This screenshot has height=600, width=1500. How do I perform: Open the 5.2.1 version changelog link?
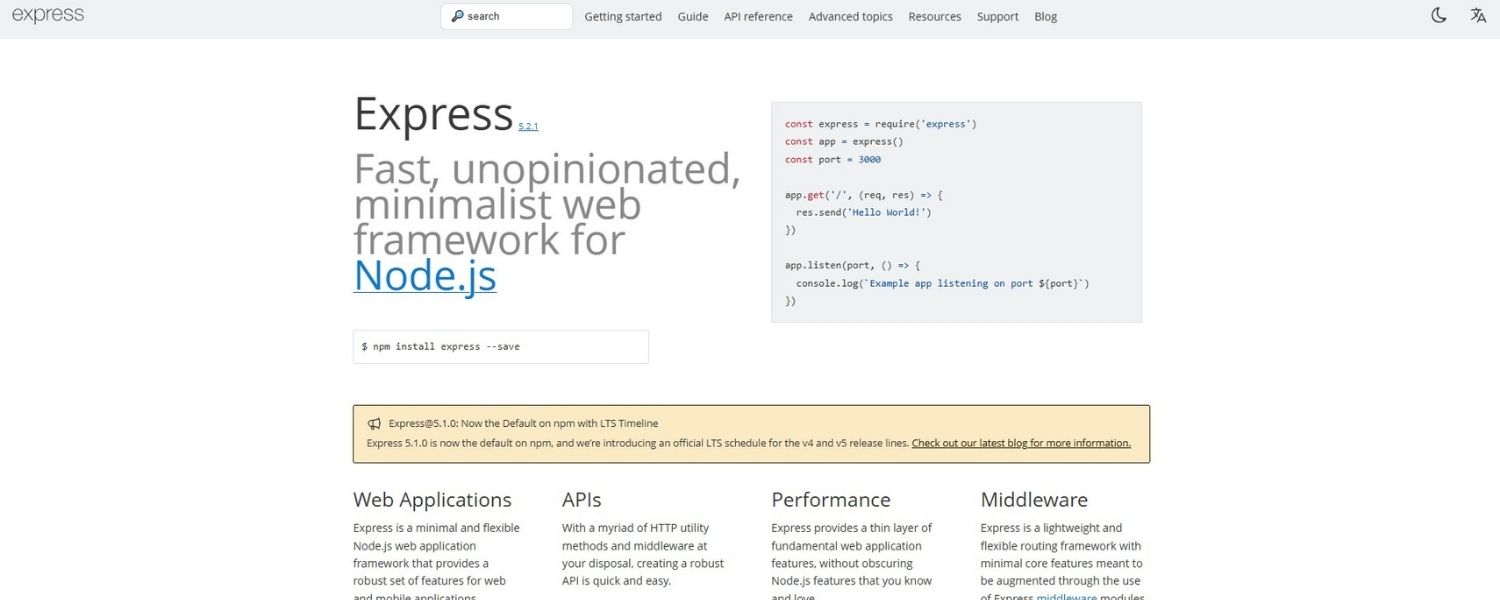(x=527, y=125)
